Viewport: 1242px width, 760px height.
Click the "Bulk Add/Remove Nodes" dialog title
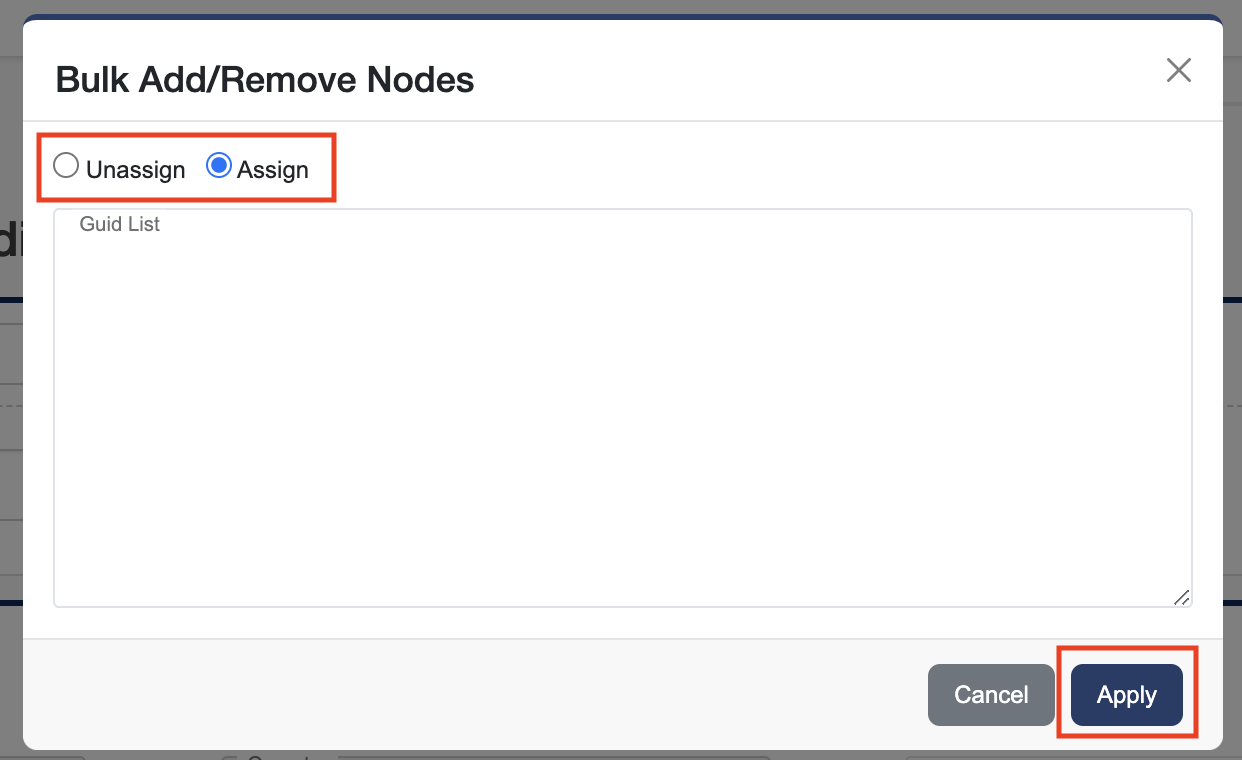point(265,79)
